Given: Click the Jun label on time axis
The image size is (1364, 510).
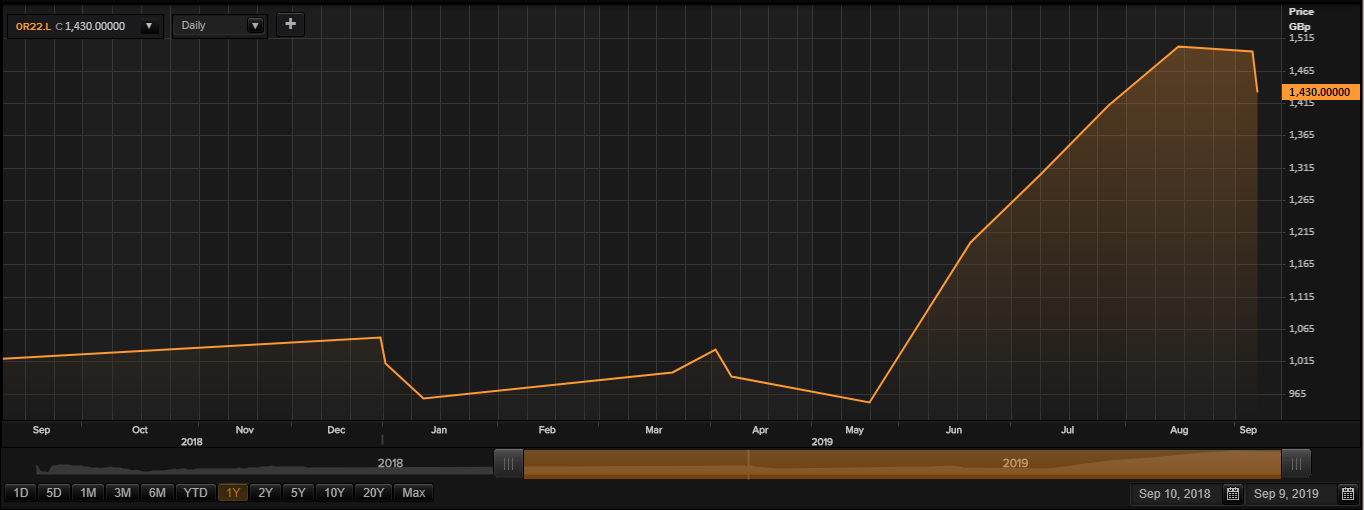Looking at the screenshot, I should (954, 430).
